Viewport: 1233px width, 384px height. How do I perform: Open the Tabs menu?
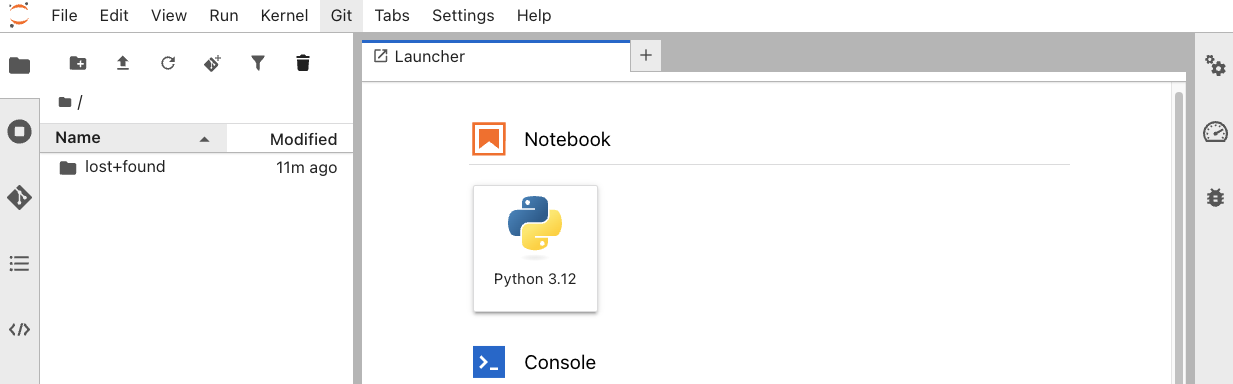click(393, 16)
